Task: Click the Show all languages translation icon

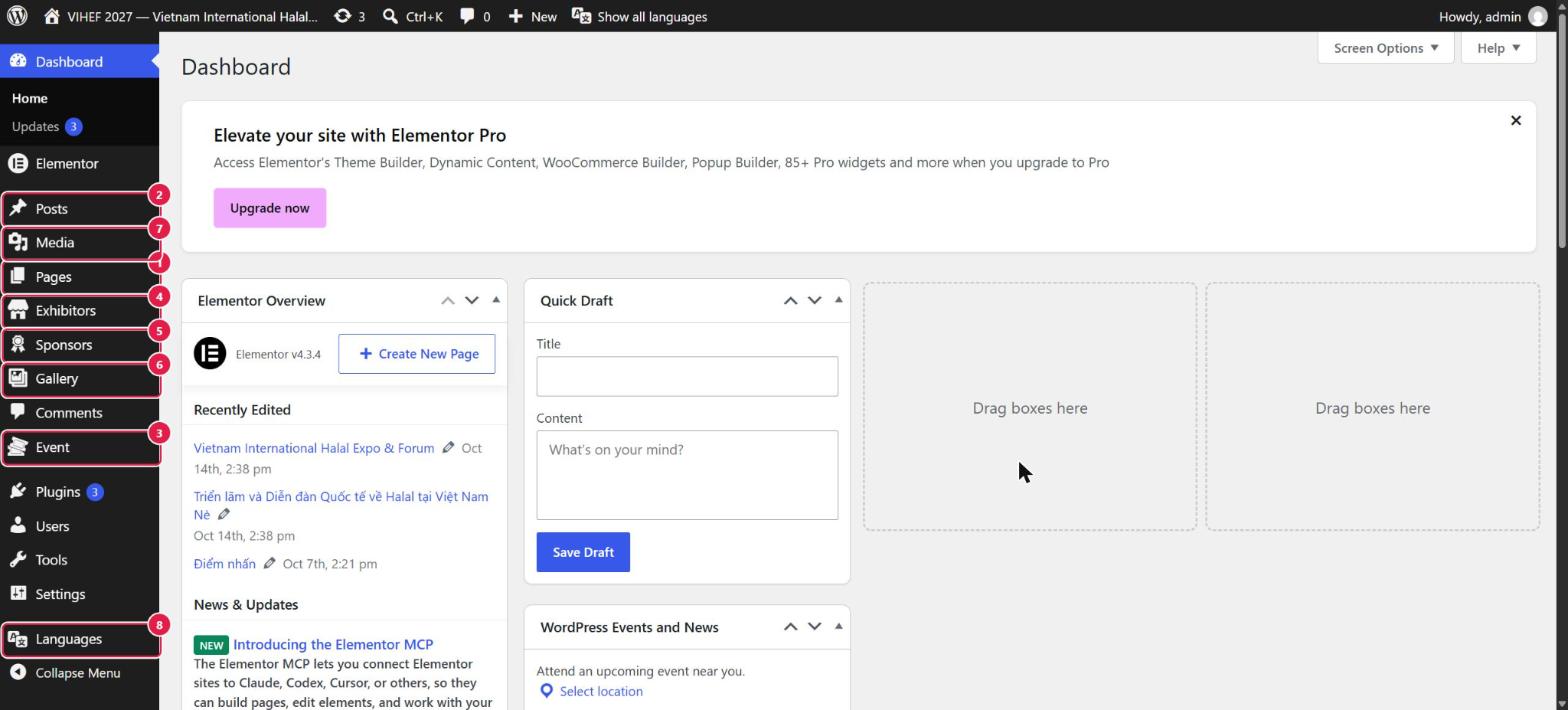Action: [581, 16]
